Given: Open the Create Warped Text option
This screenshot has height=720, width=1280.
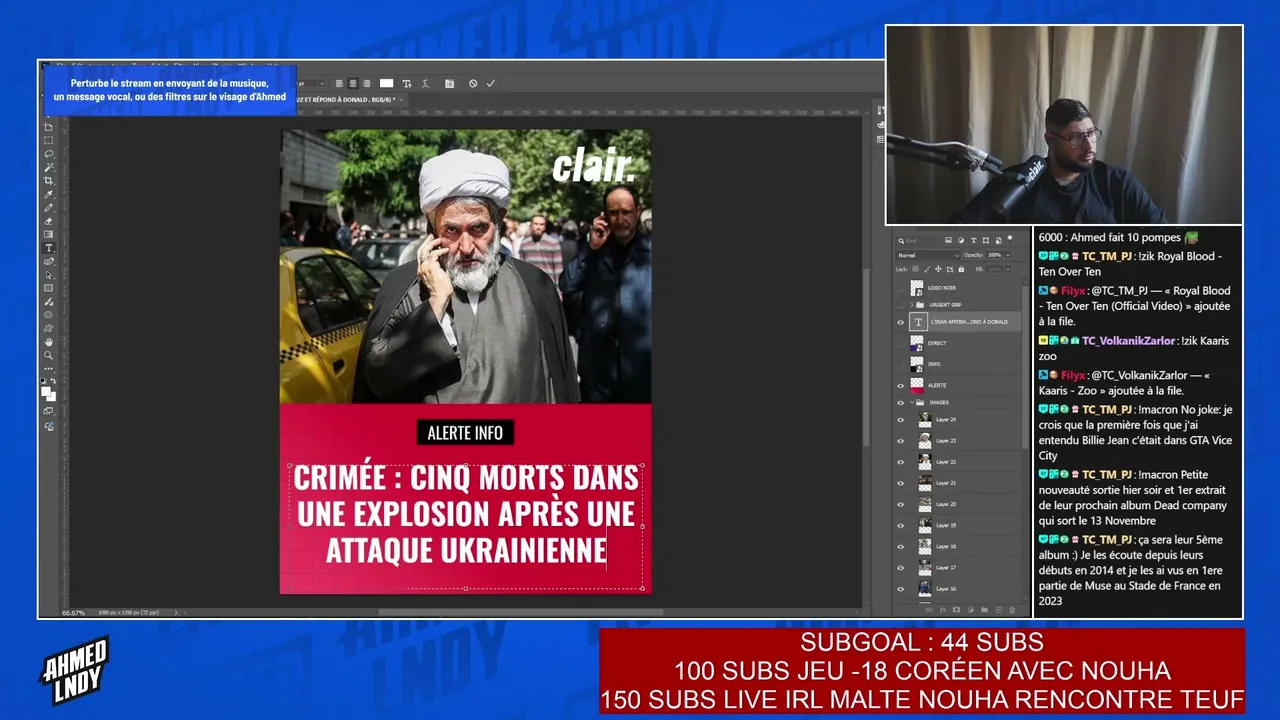Looking at the screenshot, I should pyautogui.click(x=426, y=83).
